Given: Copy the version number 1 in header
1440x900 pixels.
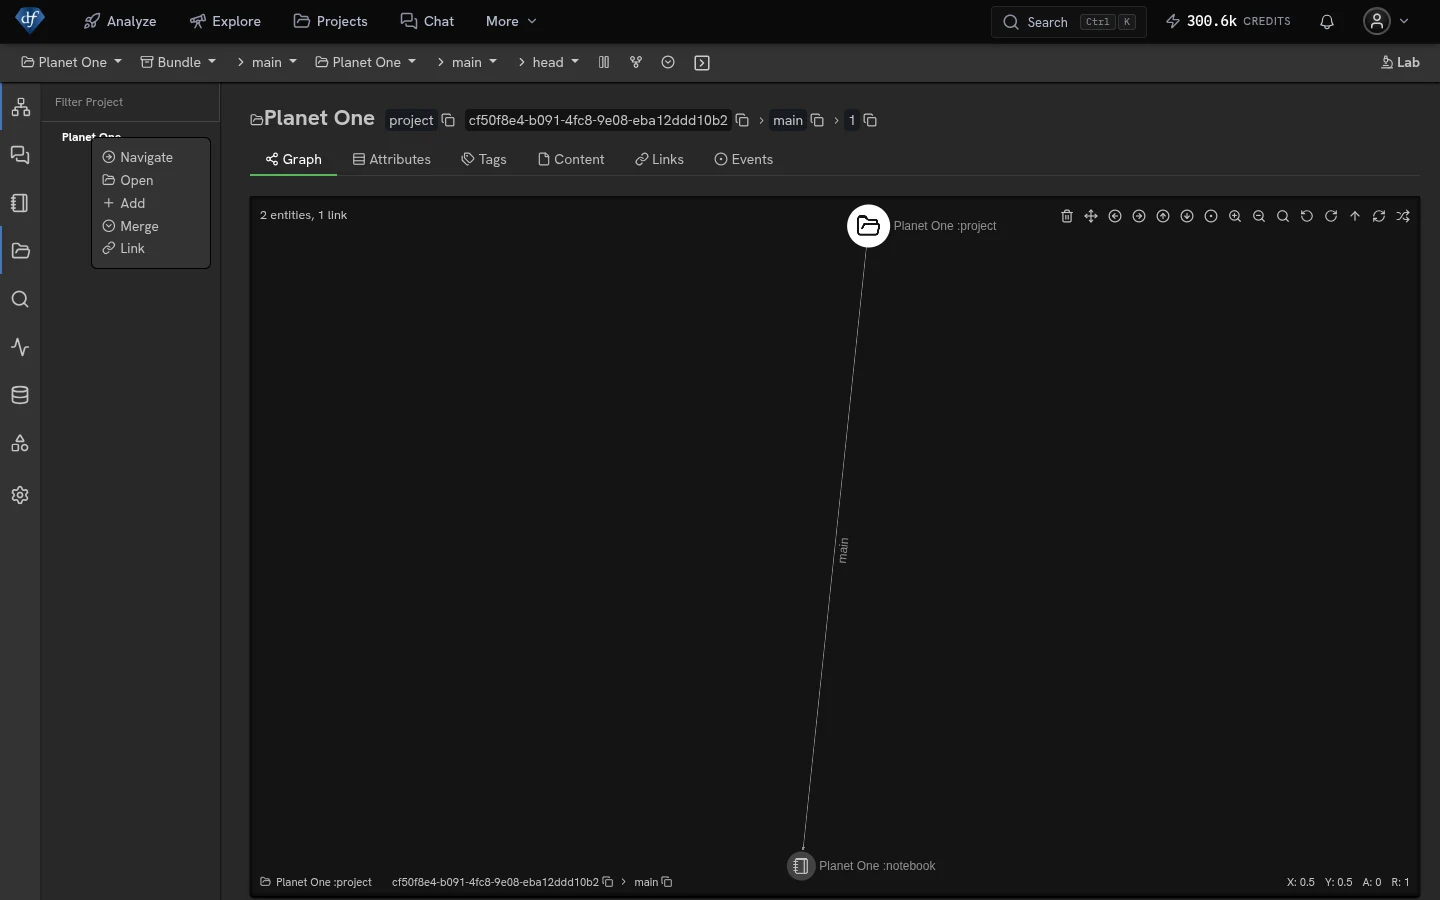Looking at the screenshot, I should point(870,120).
